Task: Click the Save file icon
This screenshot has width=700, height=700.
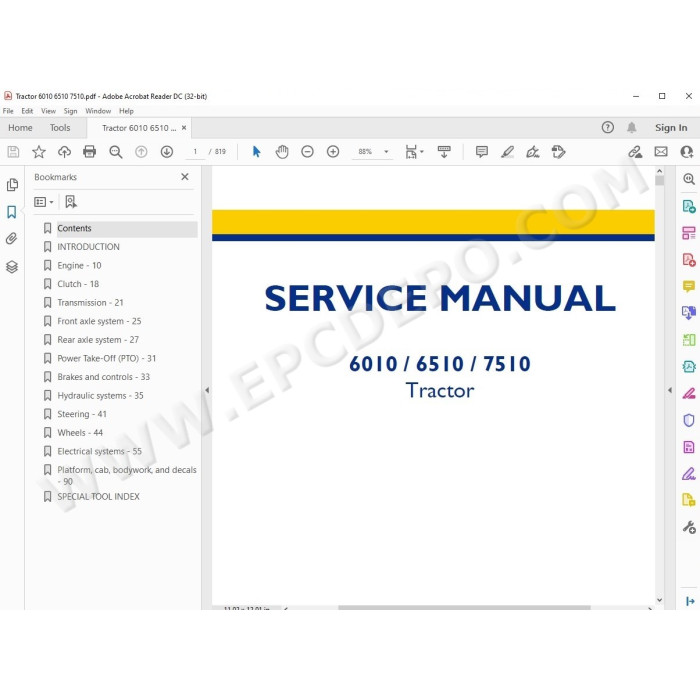Action: click(13, 152)
